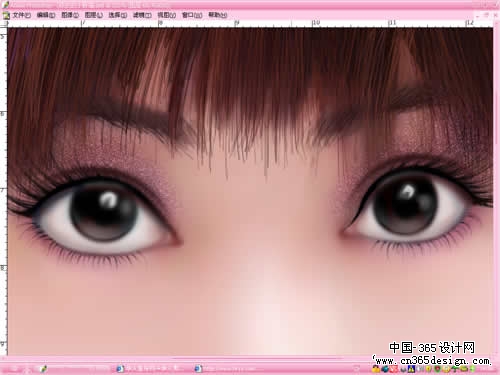The height and width of the screenshot is (375, 500).
Task: Open the 图像 (Image) menu
Action: coord(70,15)
